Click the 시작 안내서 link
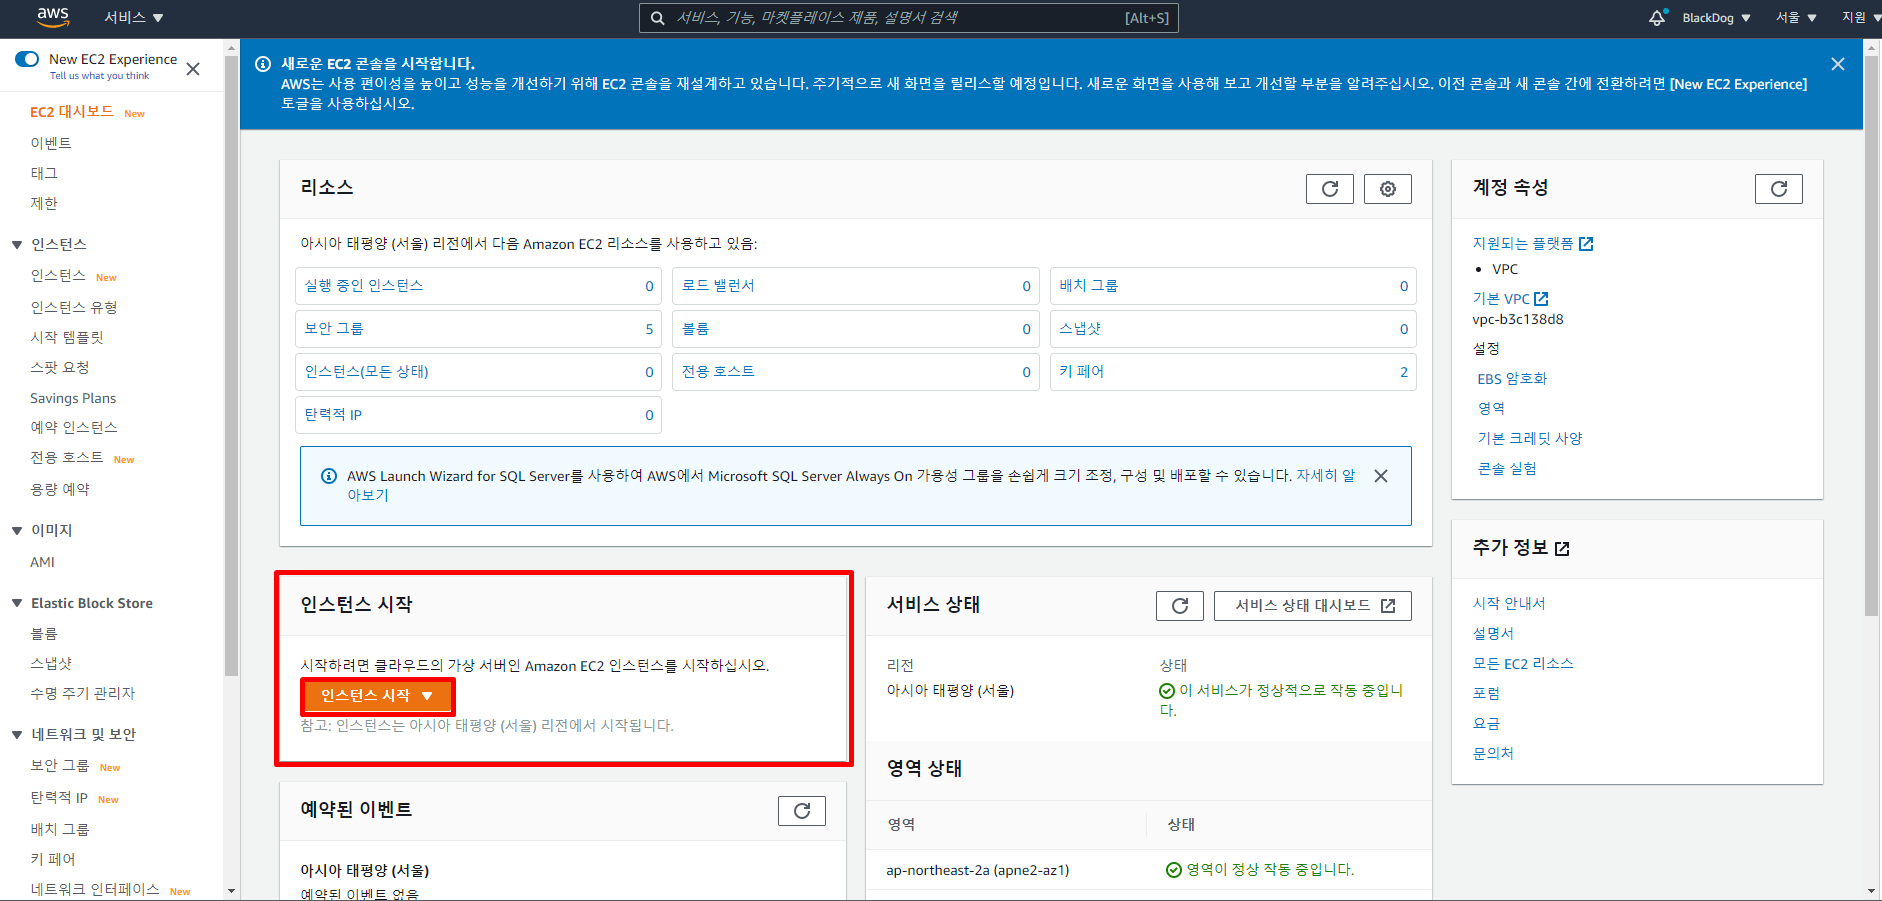Image resolution: width=1882 pixels, height=901 pixels. (x=1508, y=604)
